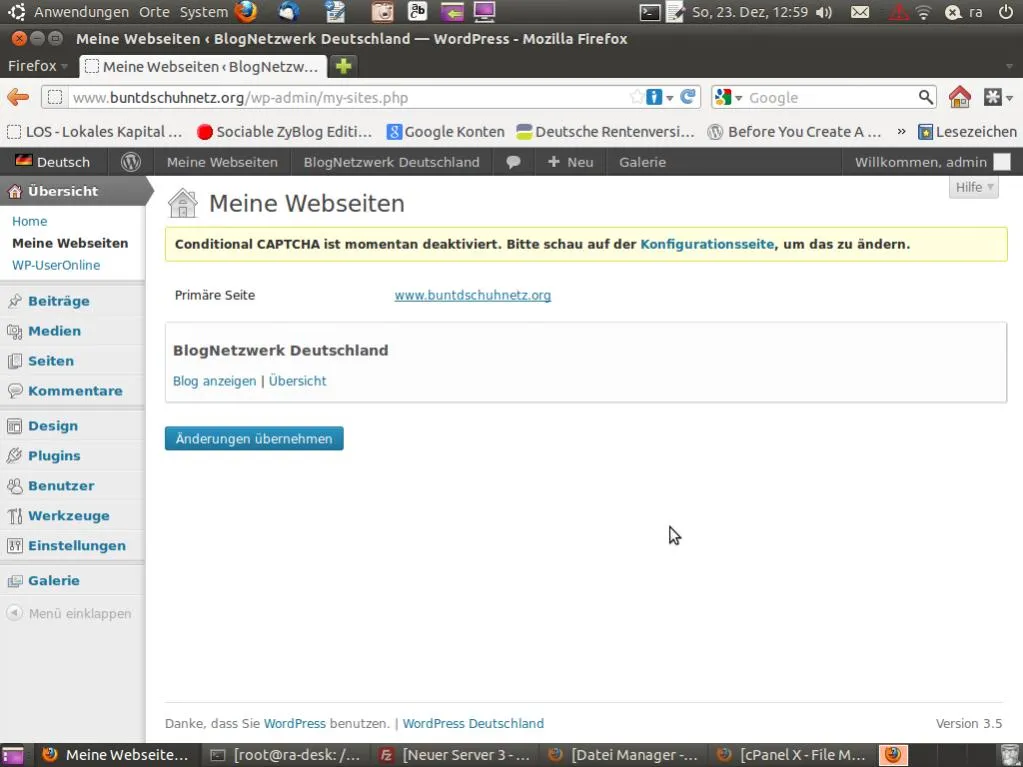
Task: Collapse menu via Menü einklappen
Action: click(x=69, y=613)
